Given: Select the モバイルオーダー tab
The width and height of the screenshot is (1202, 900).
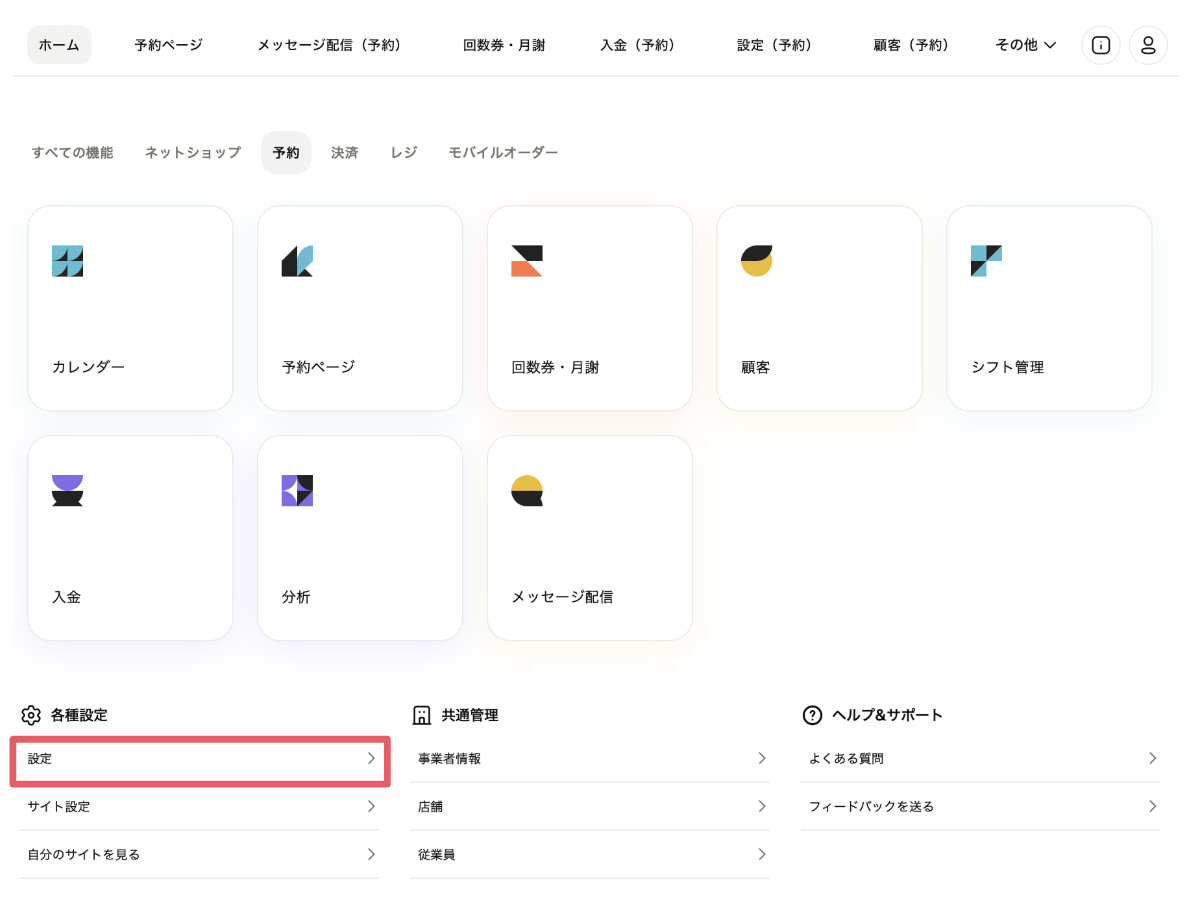Looking at the screenshot, I should click(x=503, y=153).
